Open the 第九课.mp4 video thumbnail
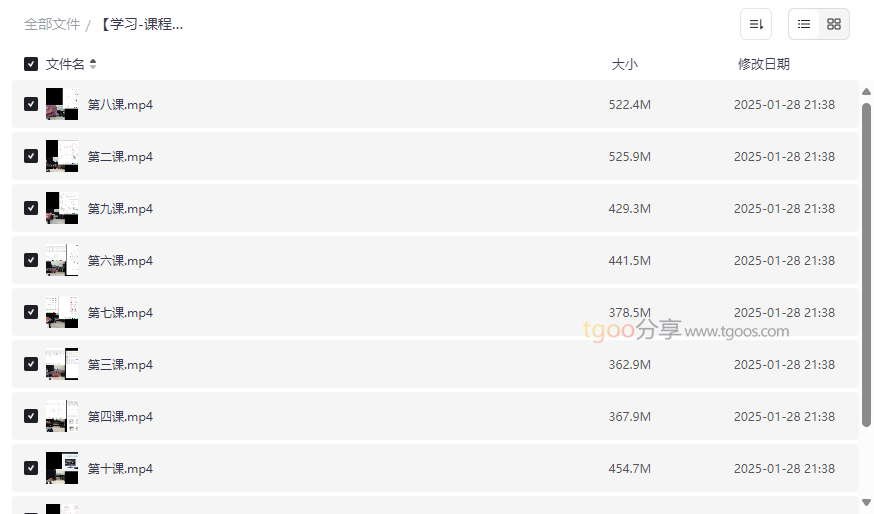Screen dimensions: 874x514 tap(62, 208)
